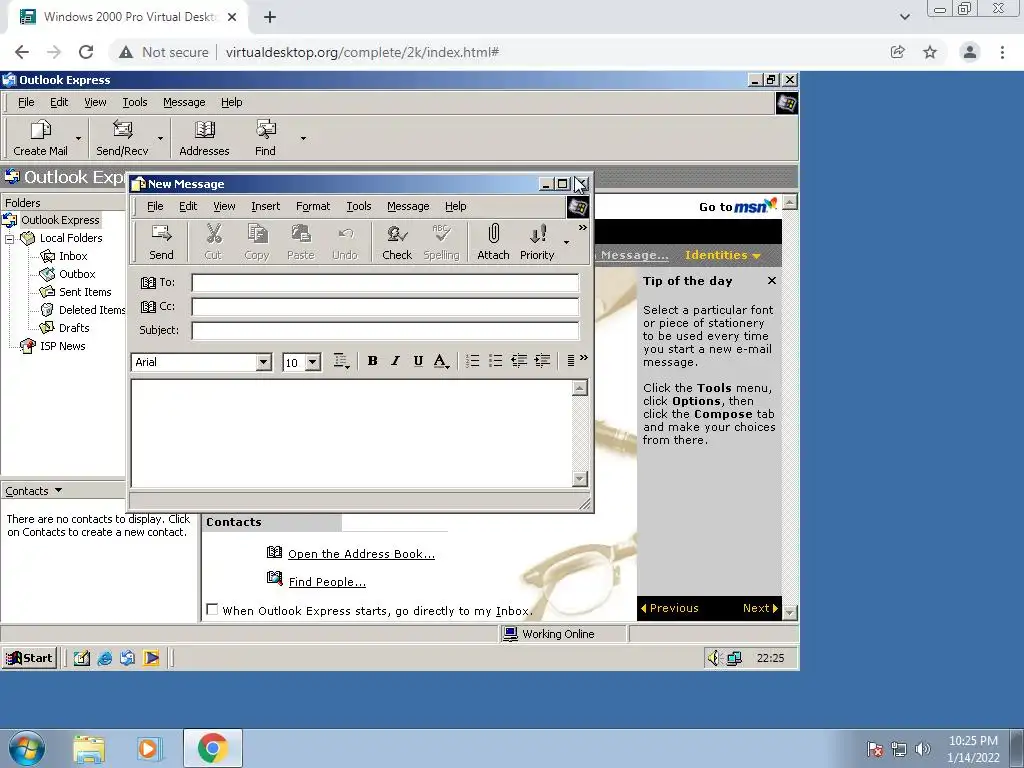1024x768 pixels.
Task: Open Tools menu in Outlook Express
Action: [x=135, y=103]
